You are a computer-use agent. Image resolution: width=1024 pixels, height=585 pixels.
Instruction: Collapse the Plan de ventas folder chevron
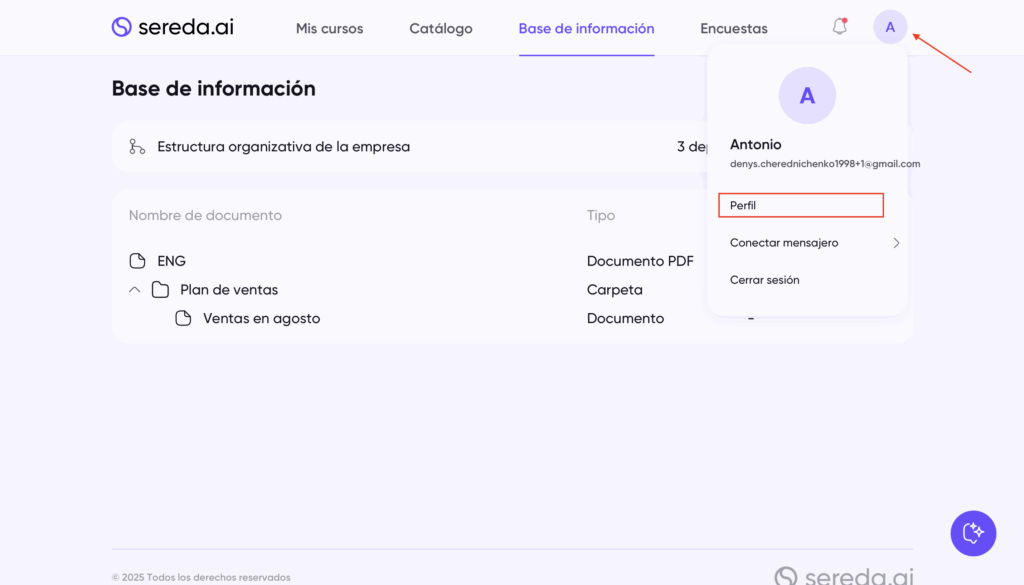point(135,290)
